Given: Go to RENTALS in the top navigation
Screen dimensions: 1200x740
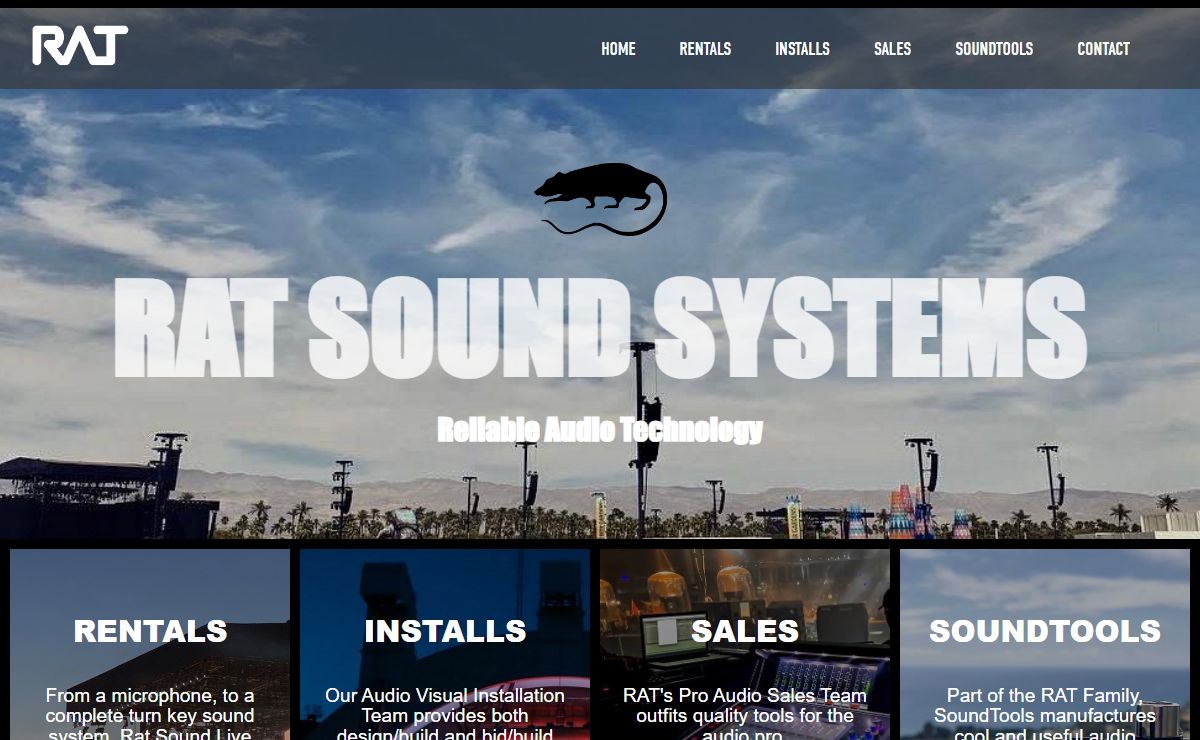Looking at the screenshot, I should click(x=705, y=49).
